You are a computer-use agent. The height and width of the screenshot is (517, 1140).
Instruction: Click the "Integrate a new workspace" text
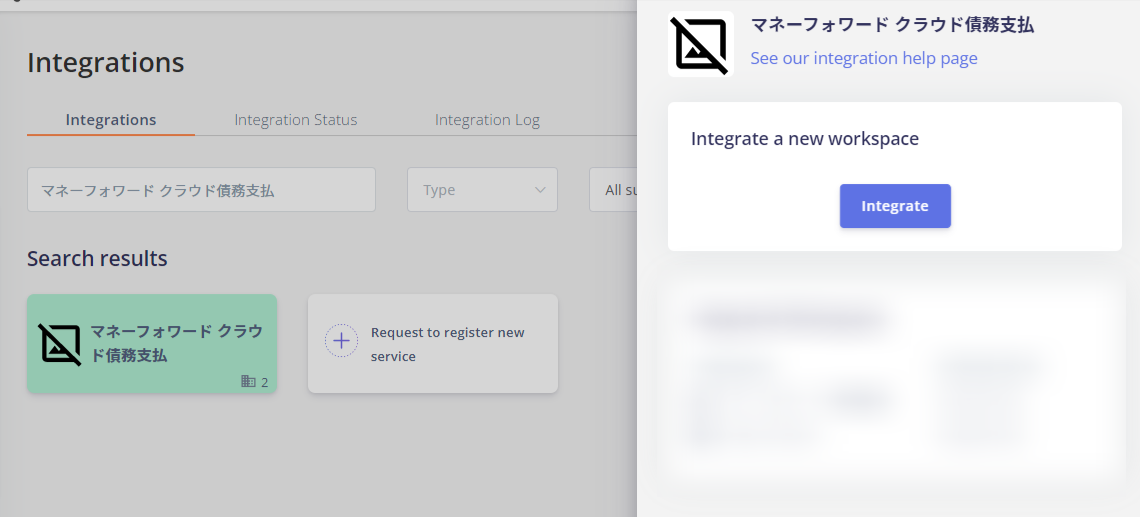pyautogui.click(x=805, y=138)
